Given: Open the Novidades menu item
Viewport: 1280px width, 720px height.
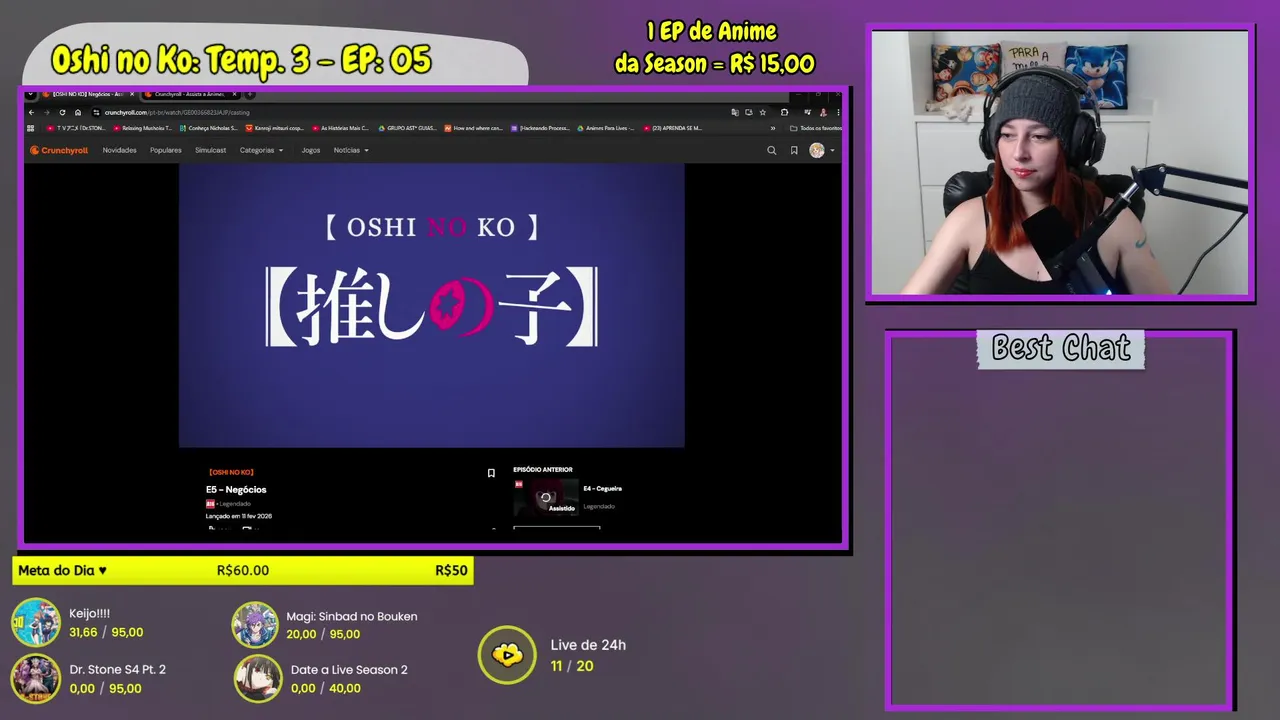Looking at the screenshot, I should (x=119, y=150).
